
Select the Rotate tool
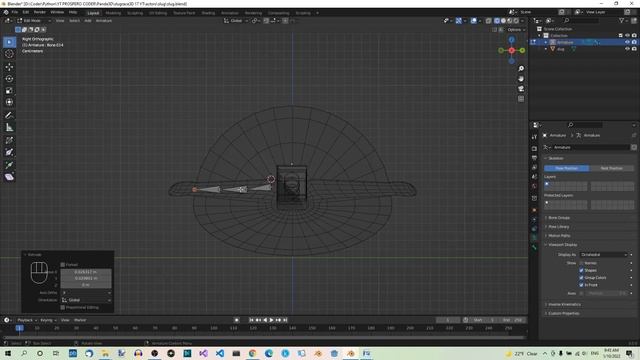pos(9,79)
